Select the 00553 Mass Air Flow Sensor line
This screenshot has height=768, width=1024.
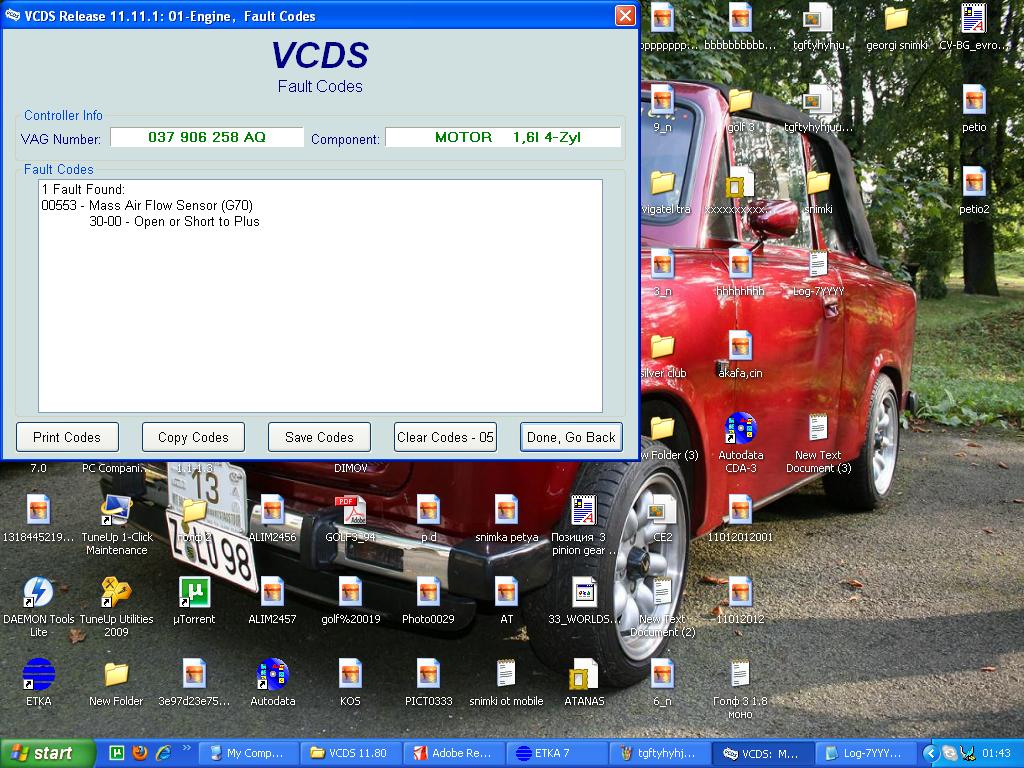click(x=148, y=205)
